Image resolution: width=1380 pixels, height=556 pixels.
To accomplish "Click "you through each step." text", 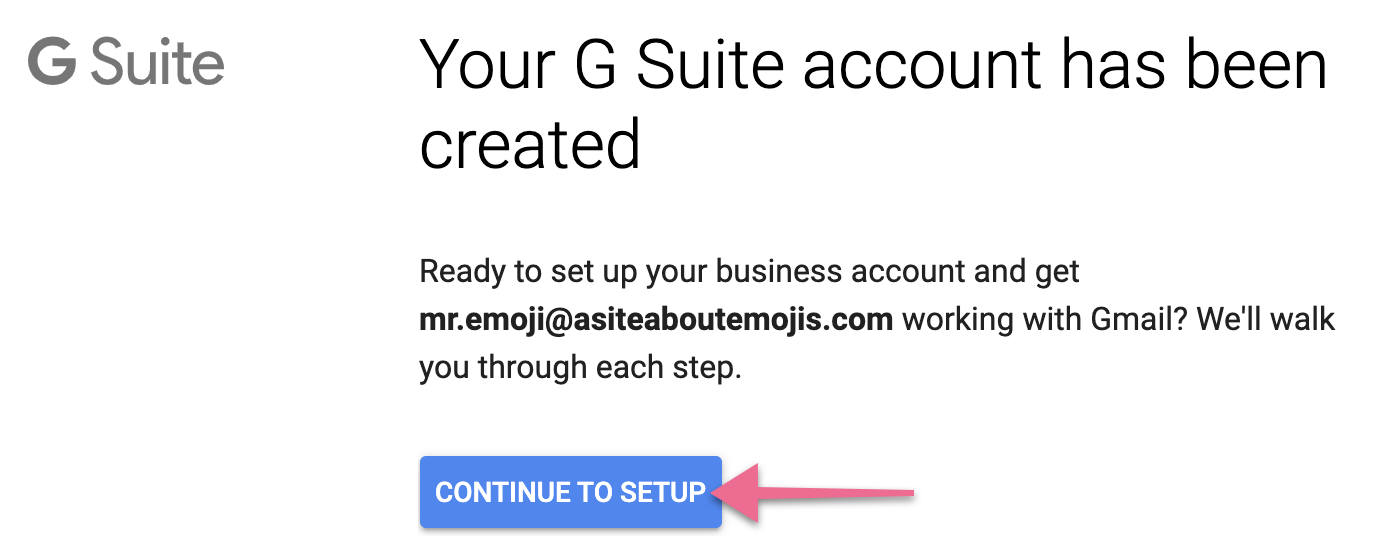I will click(x=580, y=368).
